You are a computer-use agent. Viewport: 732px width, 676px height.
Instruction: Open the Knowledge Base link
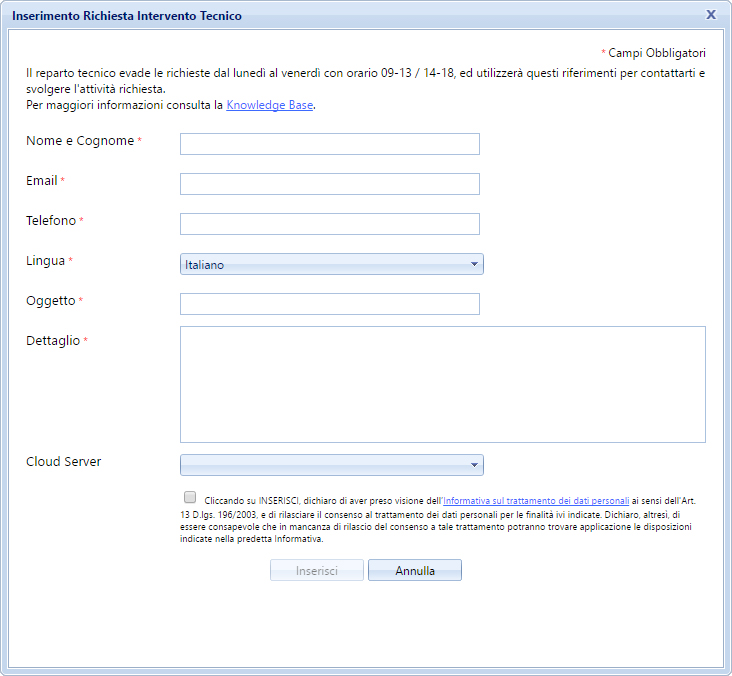point(270,105)
